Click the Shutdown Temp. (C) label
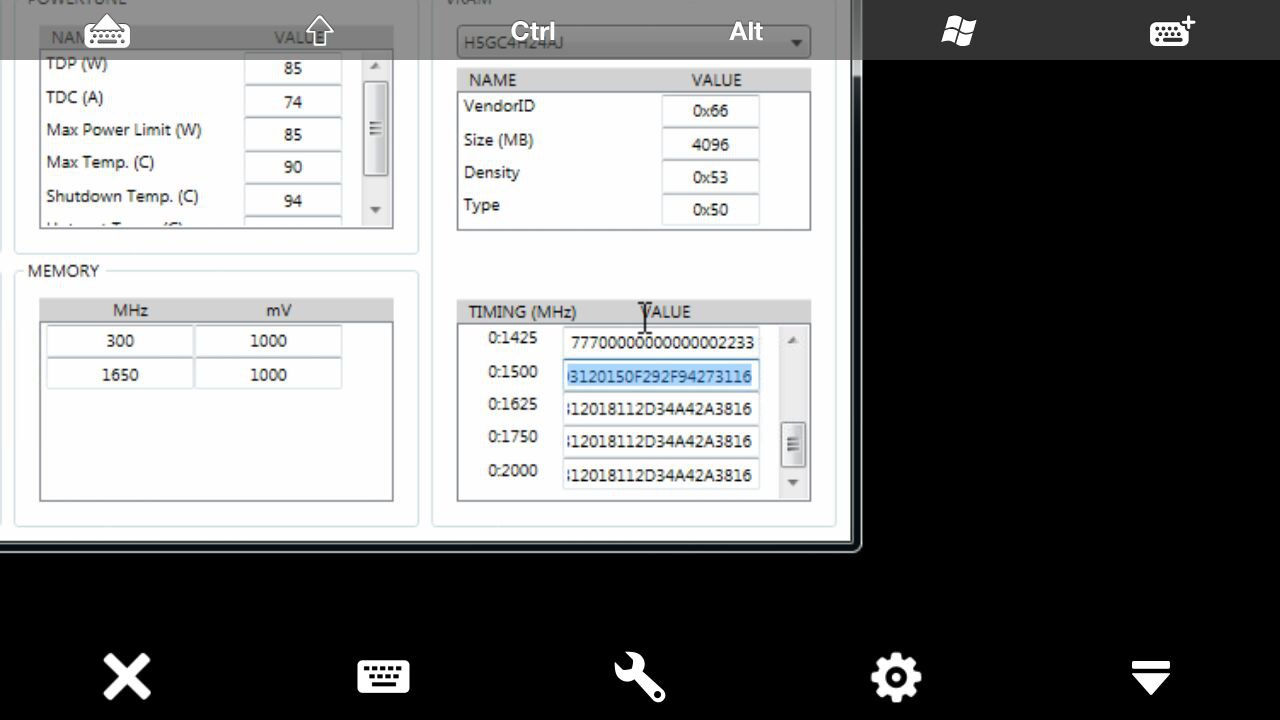The width and height of the screenshot is (1280, 720). point(122,196)
